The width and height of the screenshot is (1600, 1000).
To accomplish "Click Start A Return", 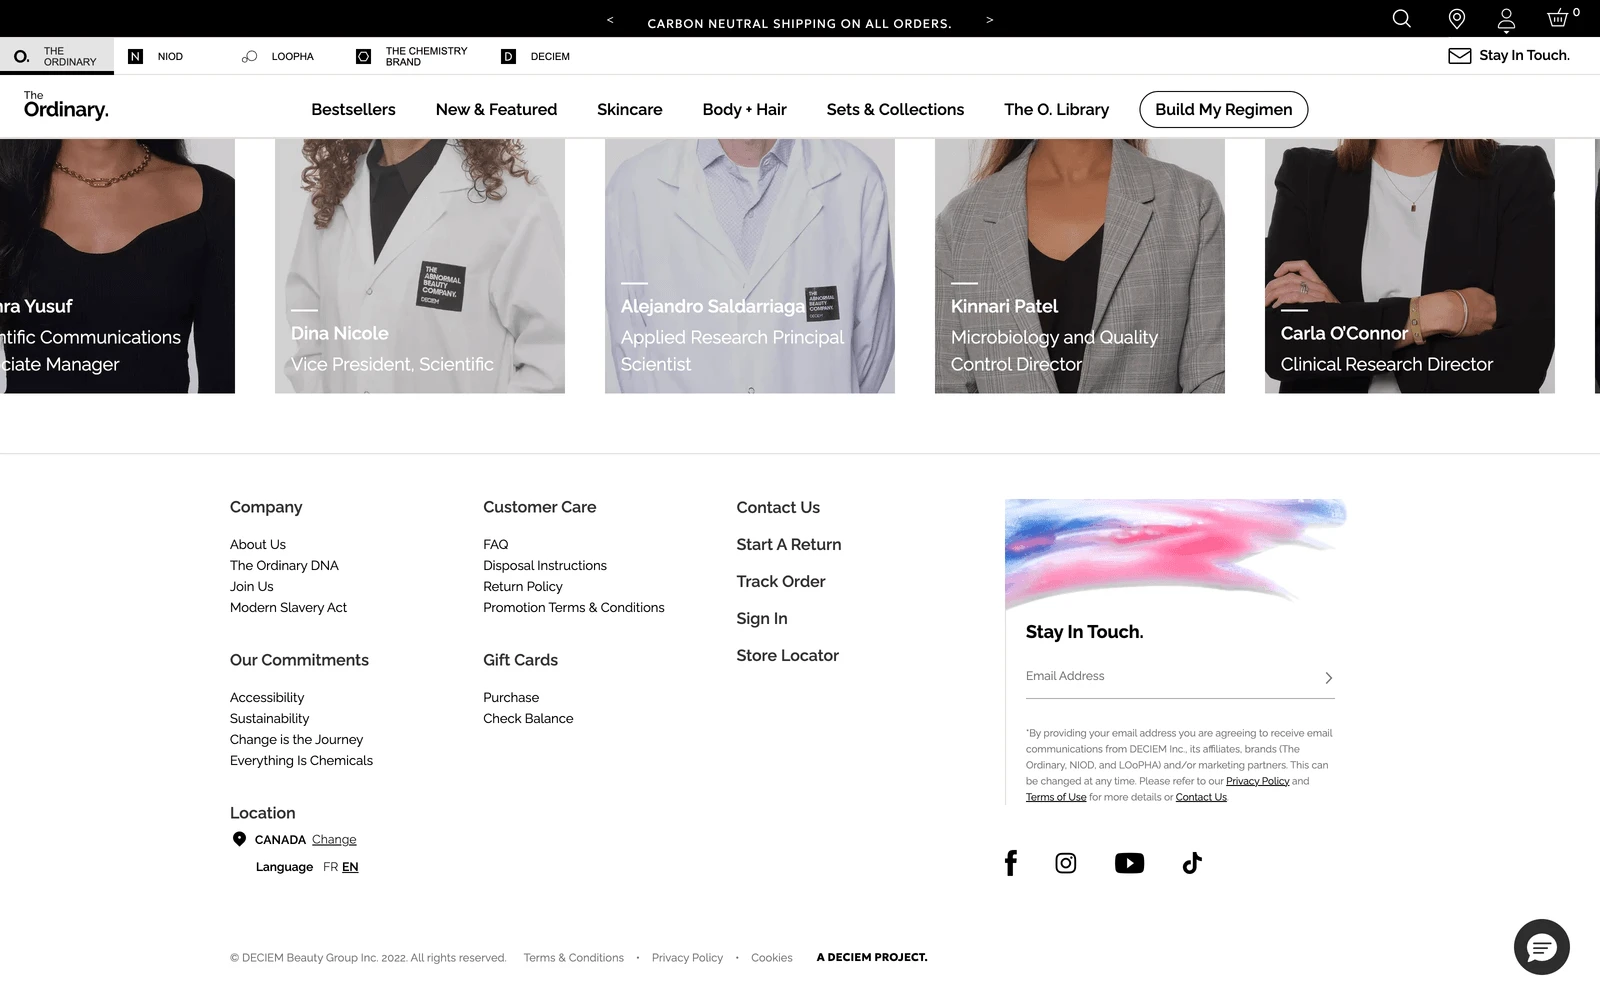I will [x=789, y=545].
